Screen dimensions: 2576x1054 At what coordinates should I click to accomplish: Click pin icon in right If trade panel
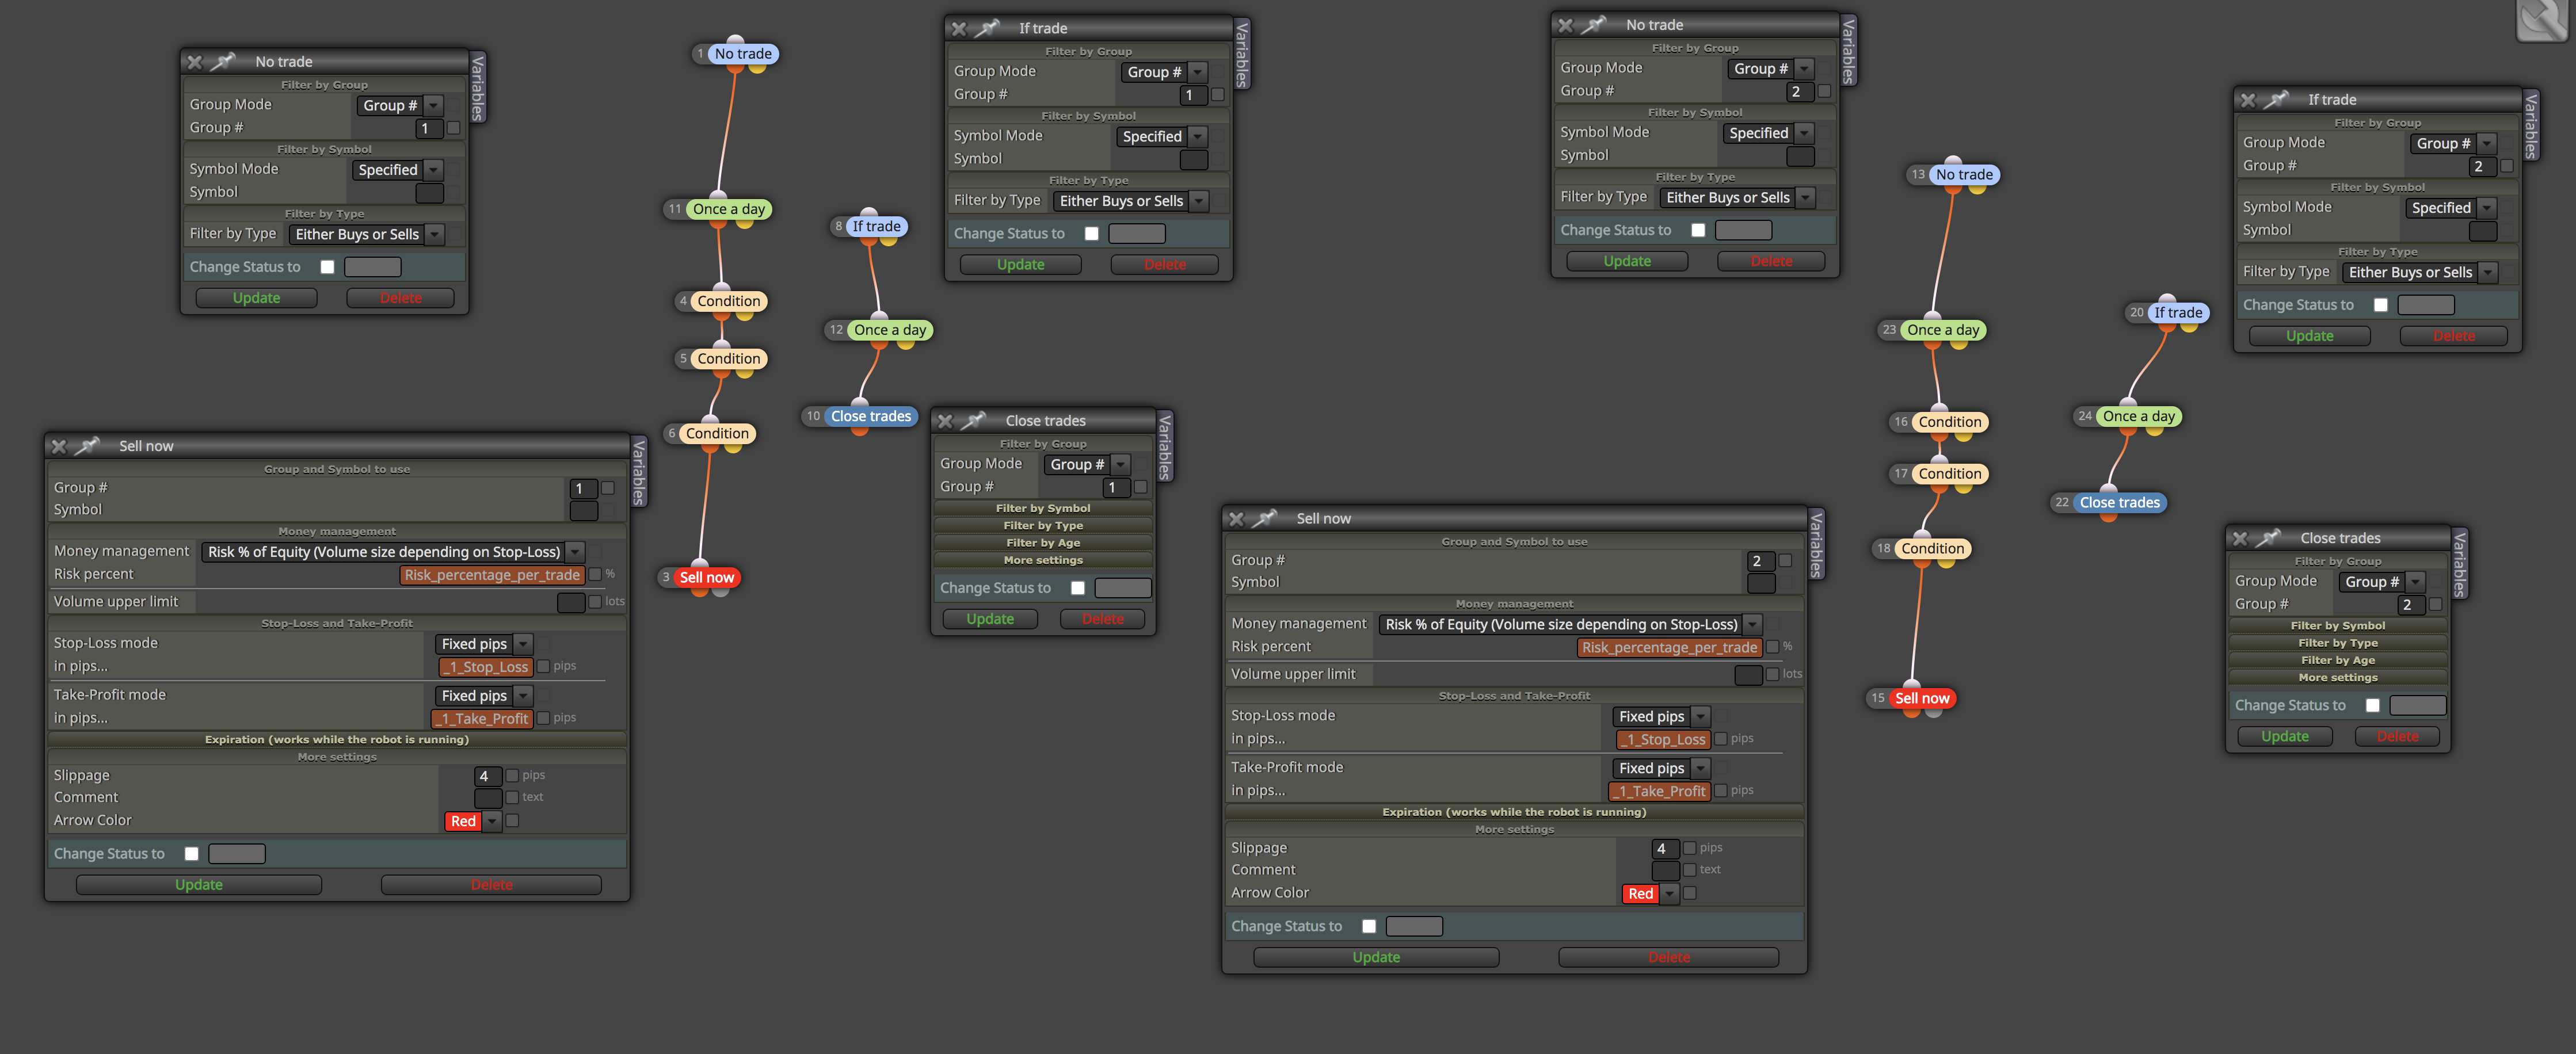point(2276,100)
